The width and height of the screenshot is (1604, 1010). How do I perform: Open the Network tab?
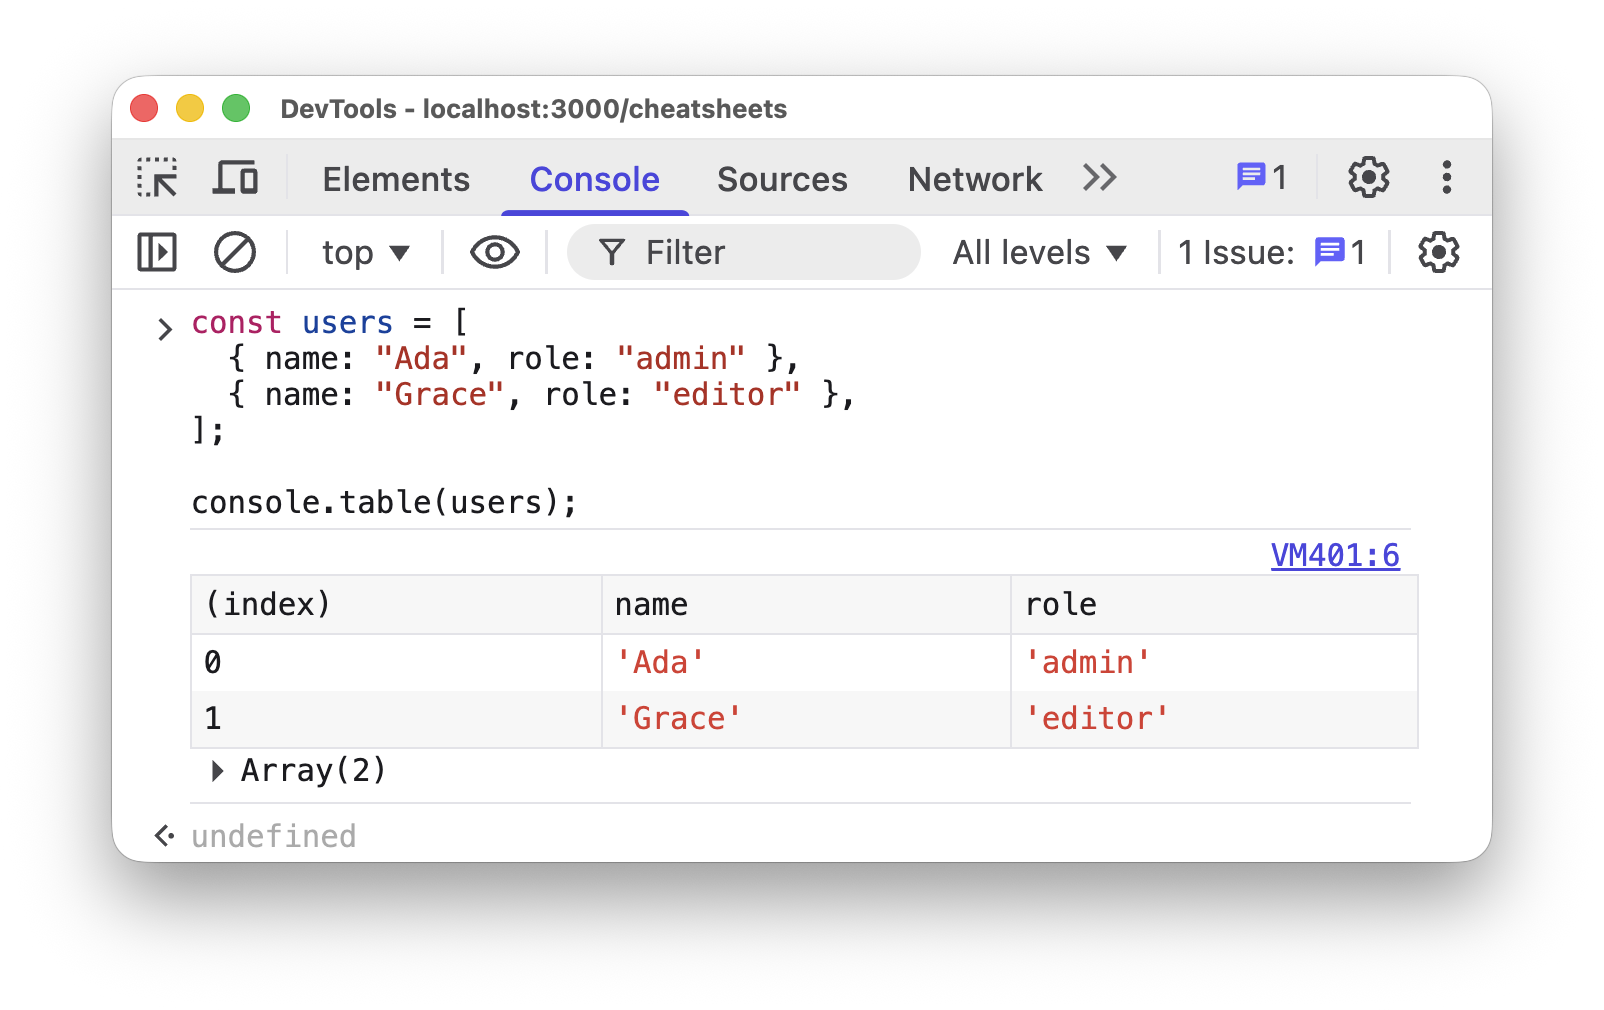pos(975,179)
